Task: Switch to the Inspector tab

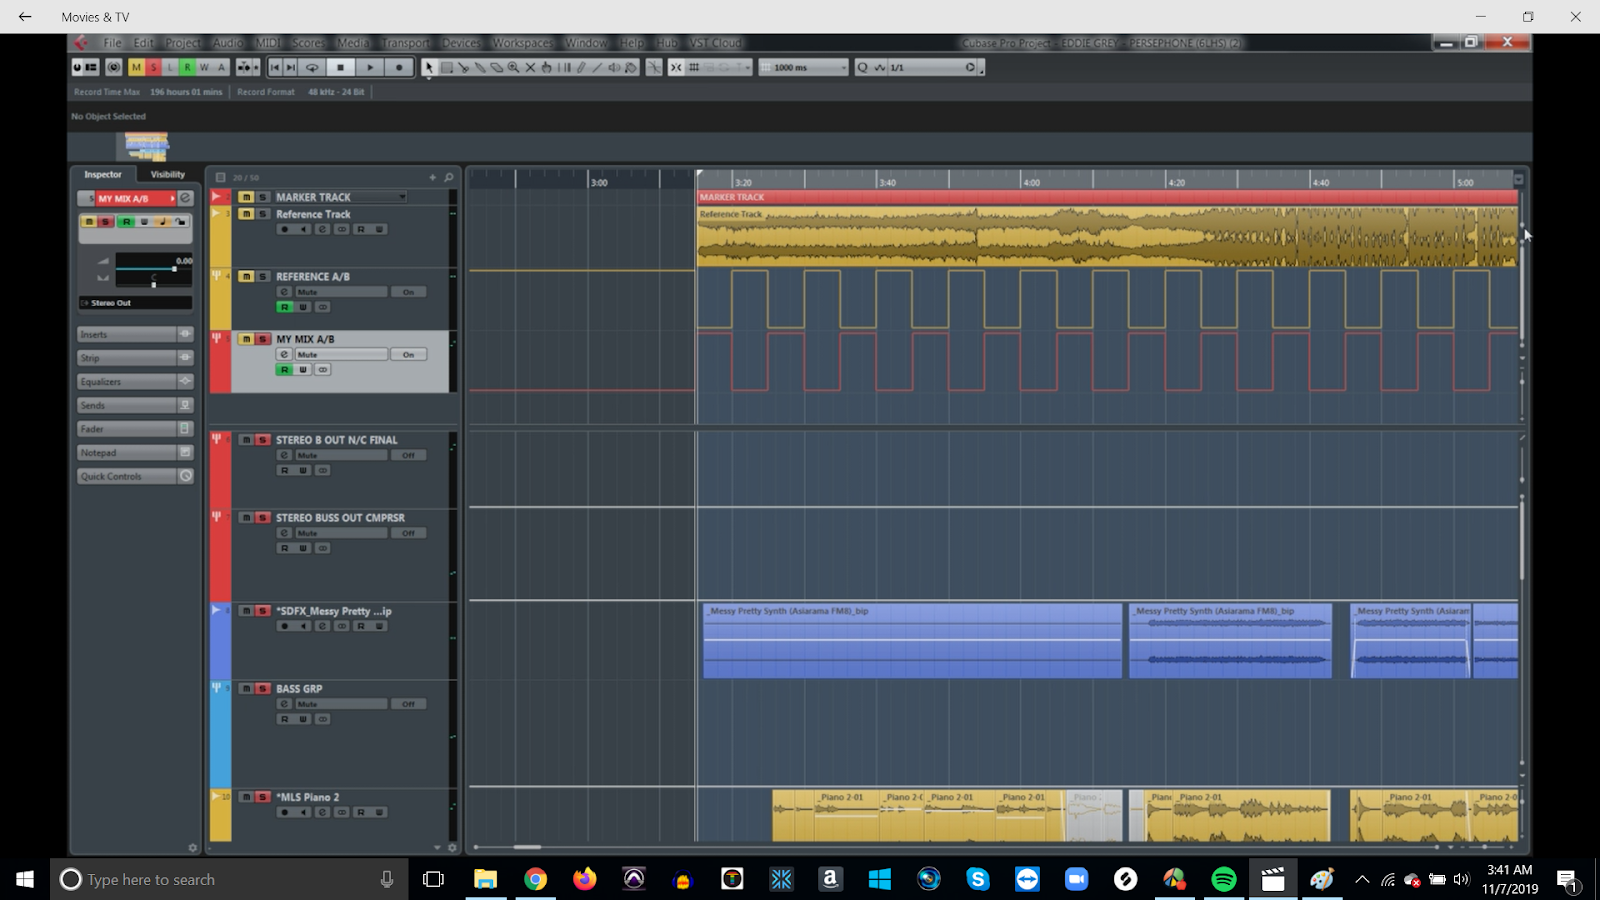Action: 103,174
